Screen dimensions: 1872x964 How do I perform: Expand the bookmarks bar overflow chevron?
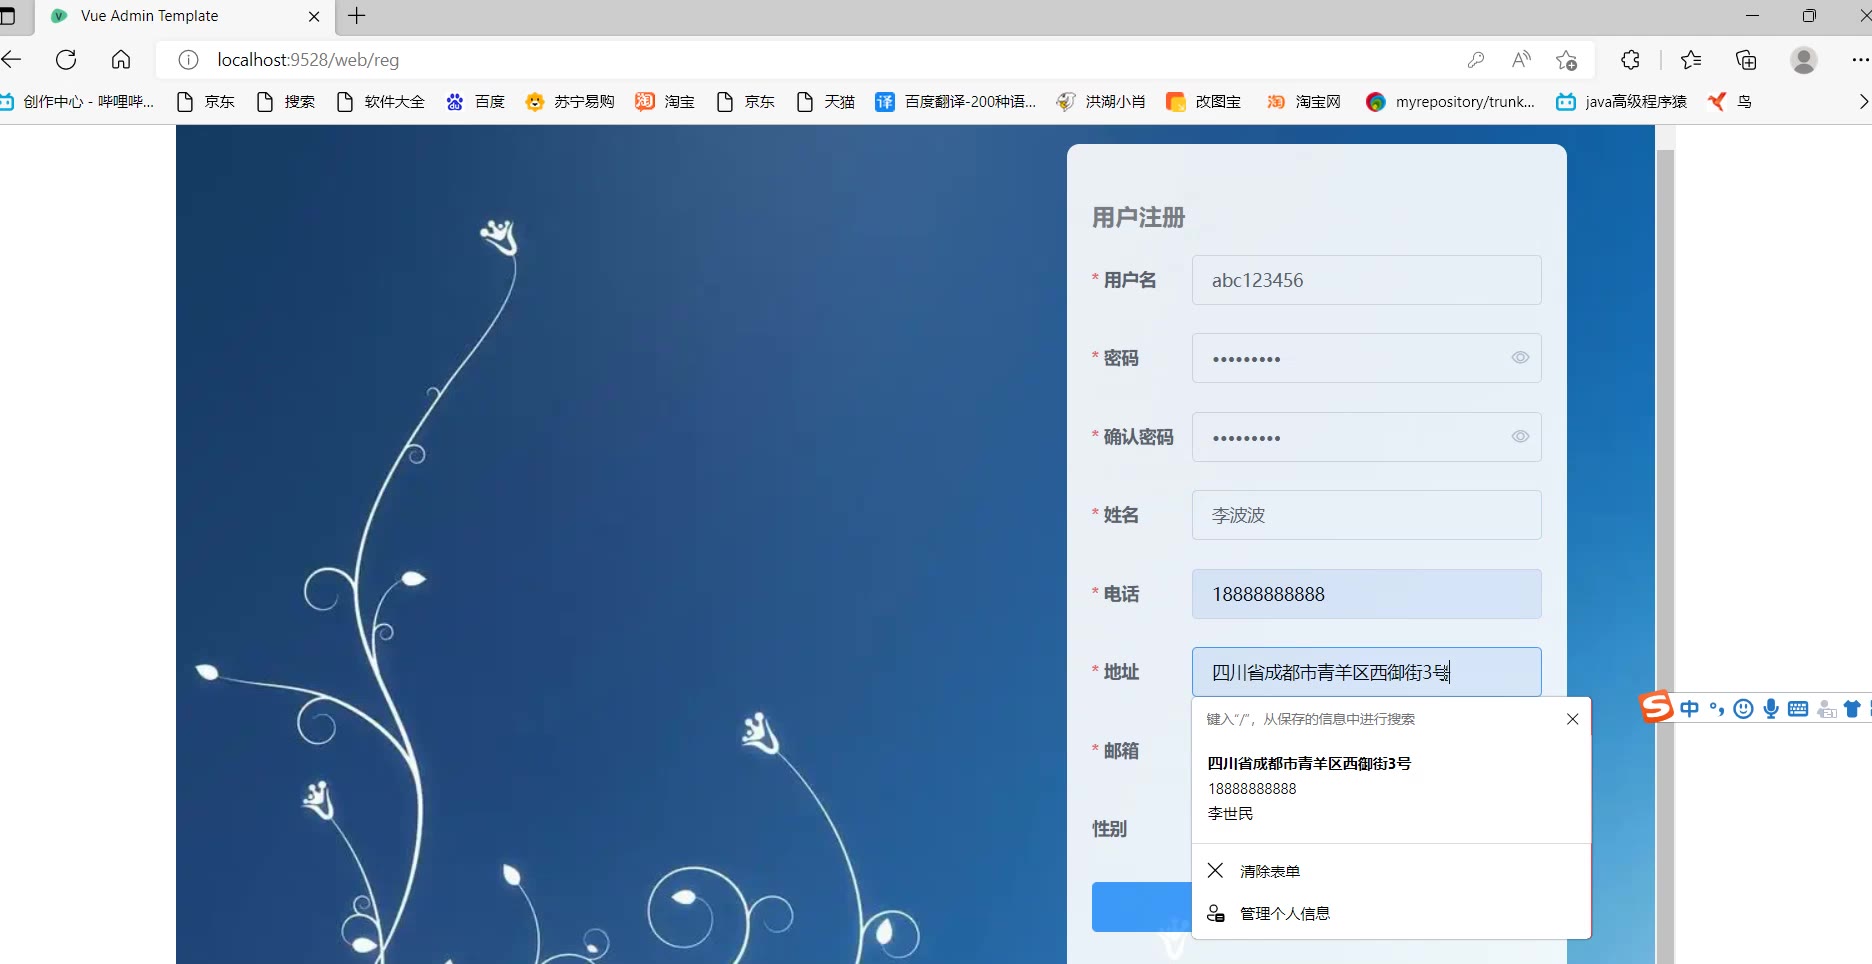pyautogui.click(x=1862, y=102)
